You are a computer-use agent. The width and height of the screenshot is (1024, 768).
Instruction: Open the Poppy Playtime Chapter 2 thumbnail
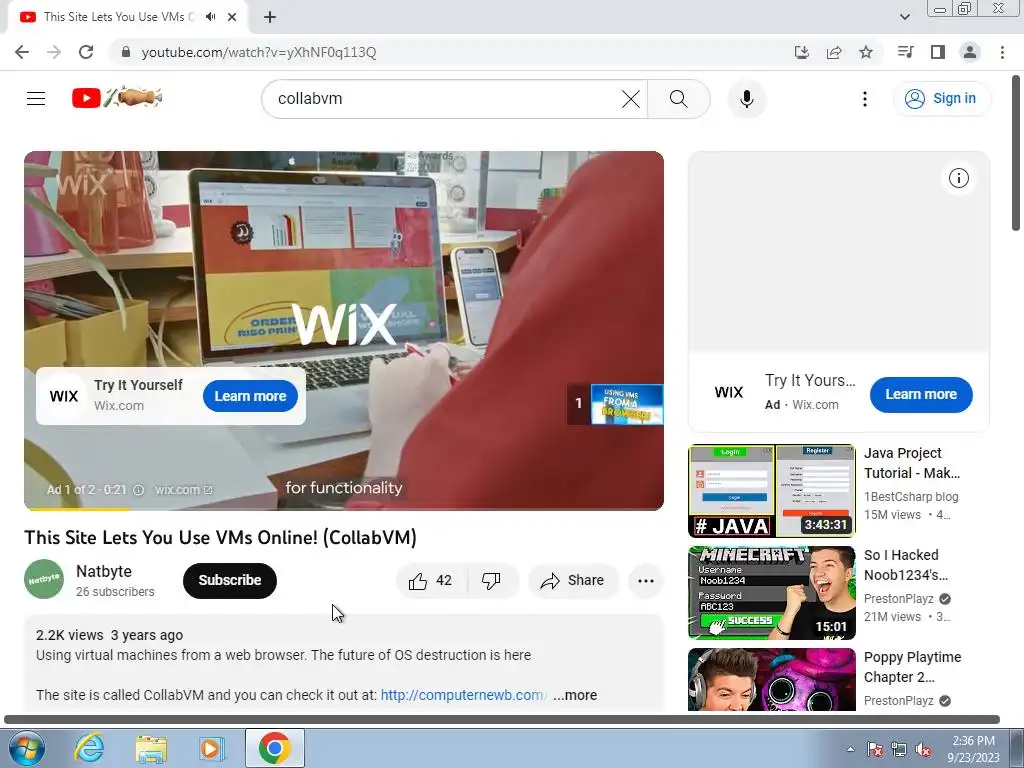point(771,679)
